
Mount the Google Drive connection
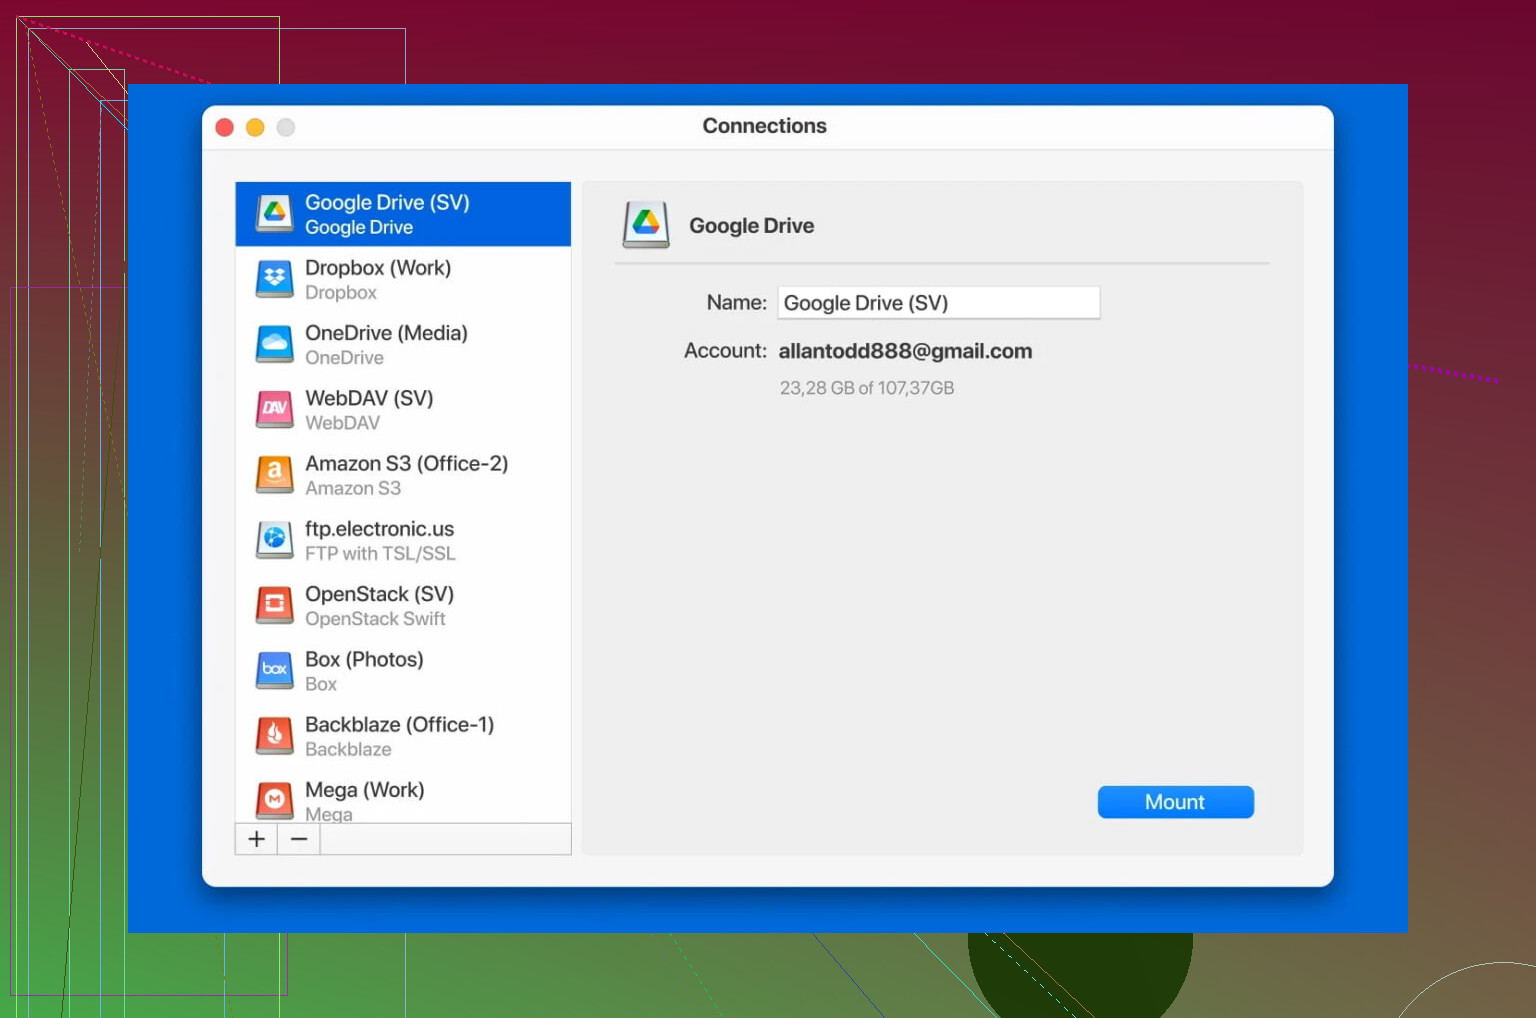[x=1175, y=802]
